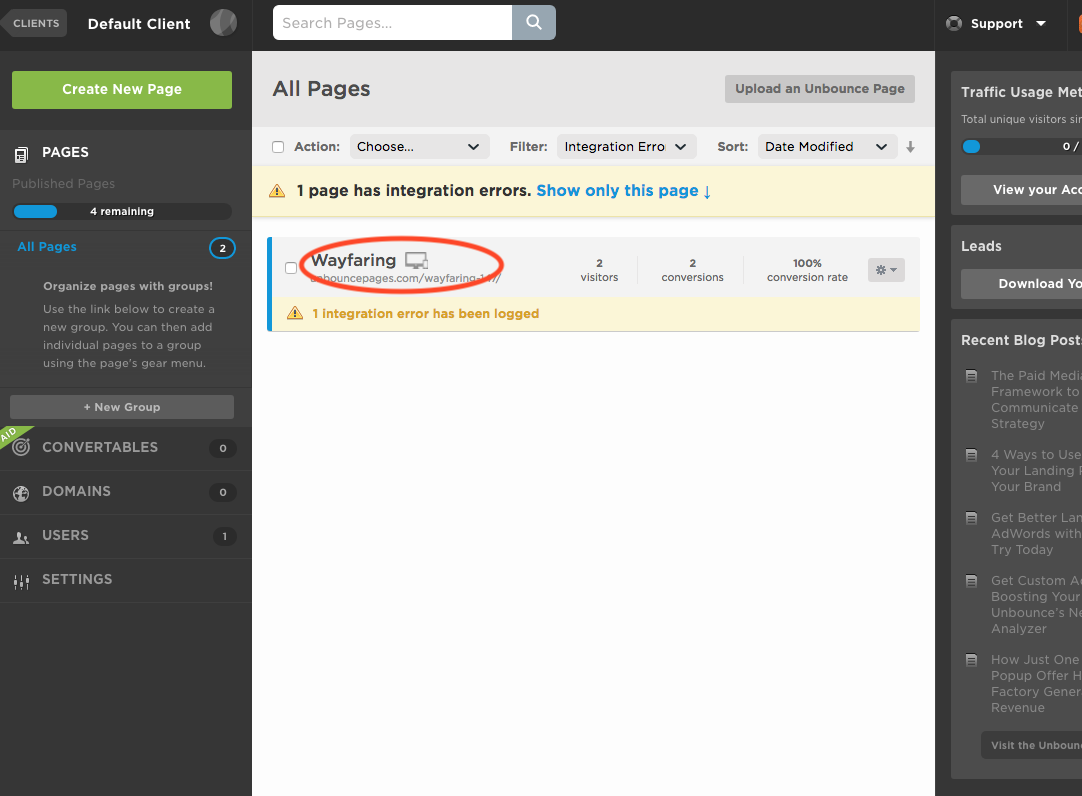
Task: Click document icon beside Get Custom post
Action: click(972, 581)
